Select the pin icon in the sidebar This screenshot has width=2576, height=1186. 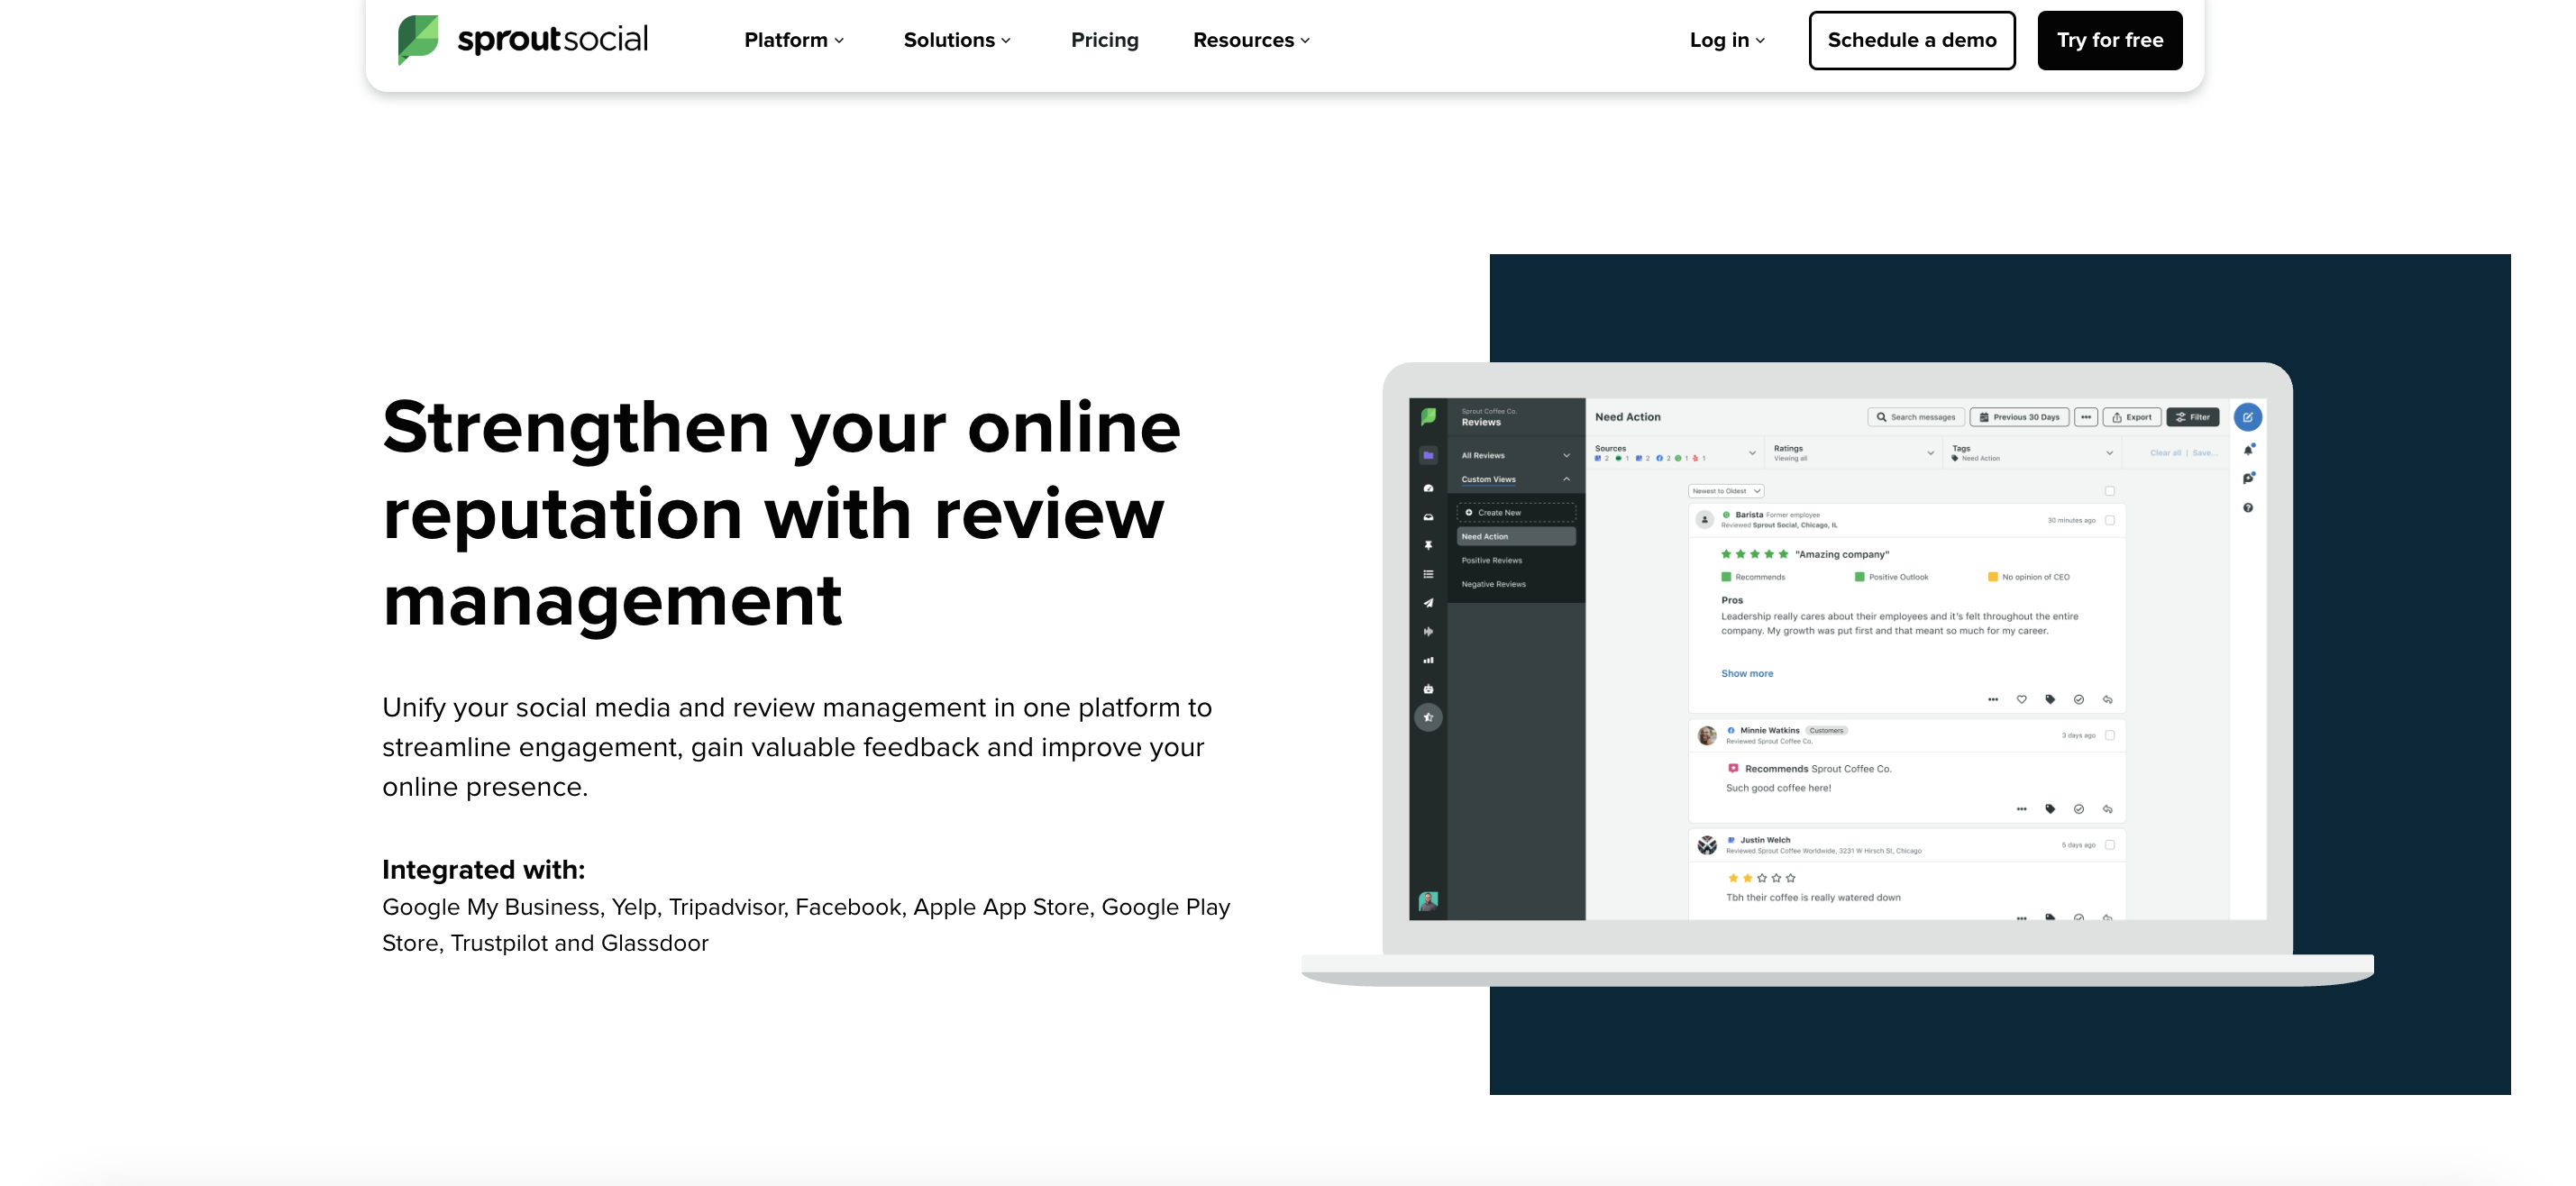[x=1428, y=546]
